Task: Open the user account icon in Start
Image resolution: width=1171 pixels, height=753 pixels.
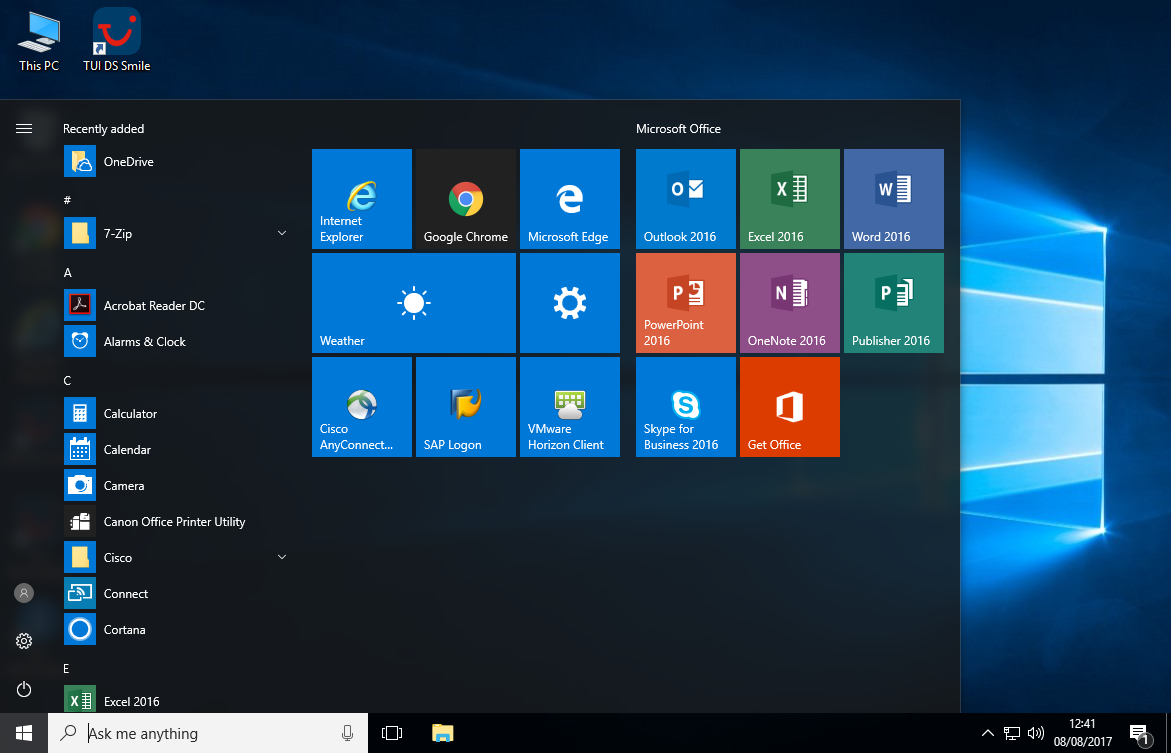Action: [x=24, y=593]
